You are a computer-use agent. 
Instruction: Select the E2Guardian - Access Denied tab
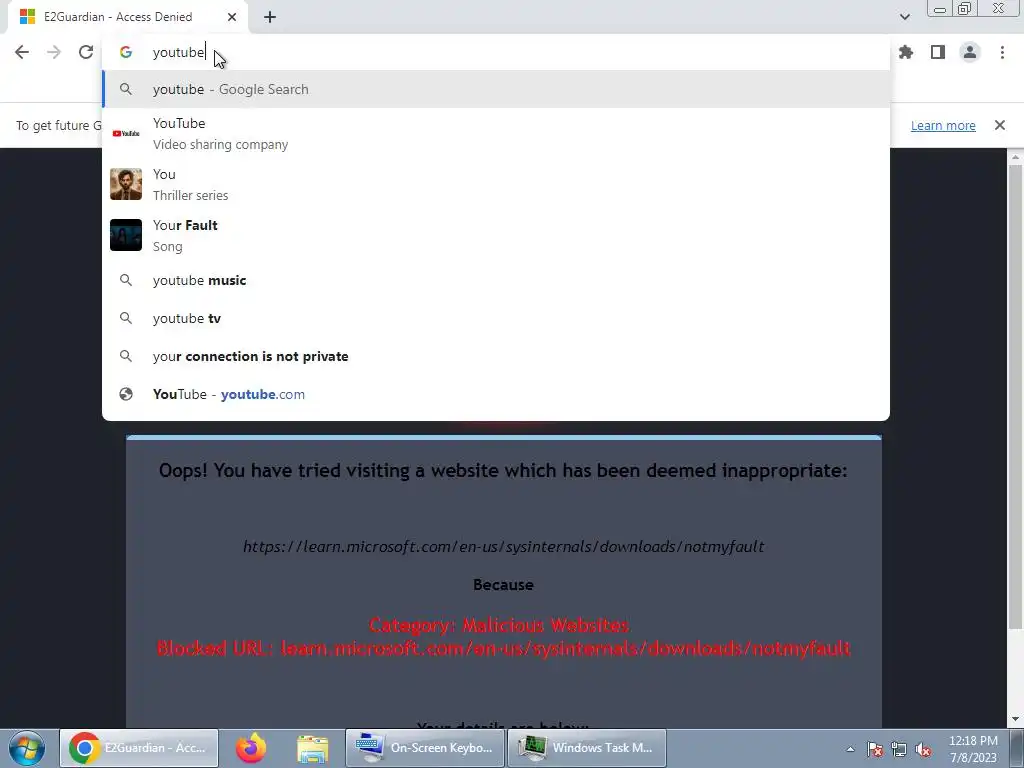coord(128,17)
